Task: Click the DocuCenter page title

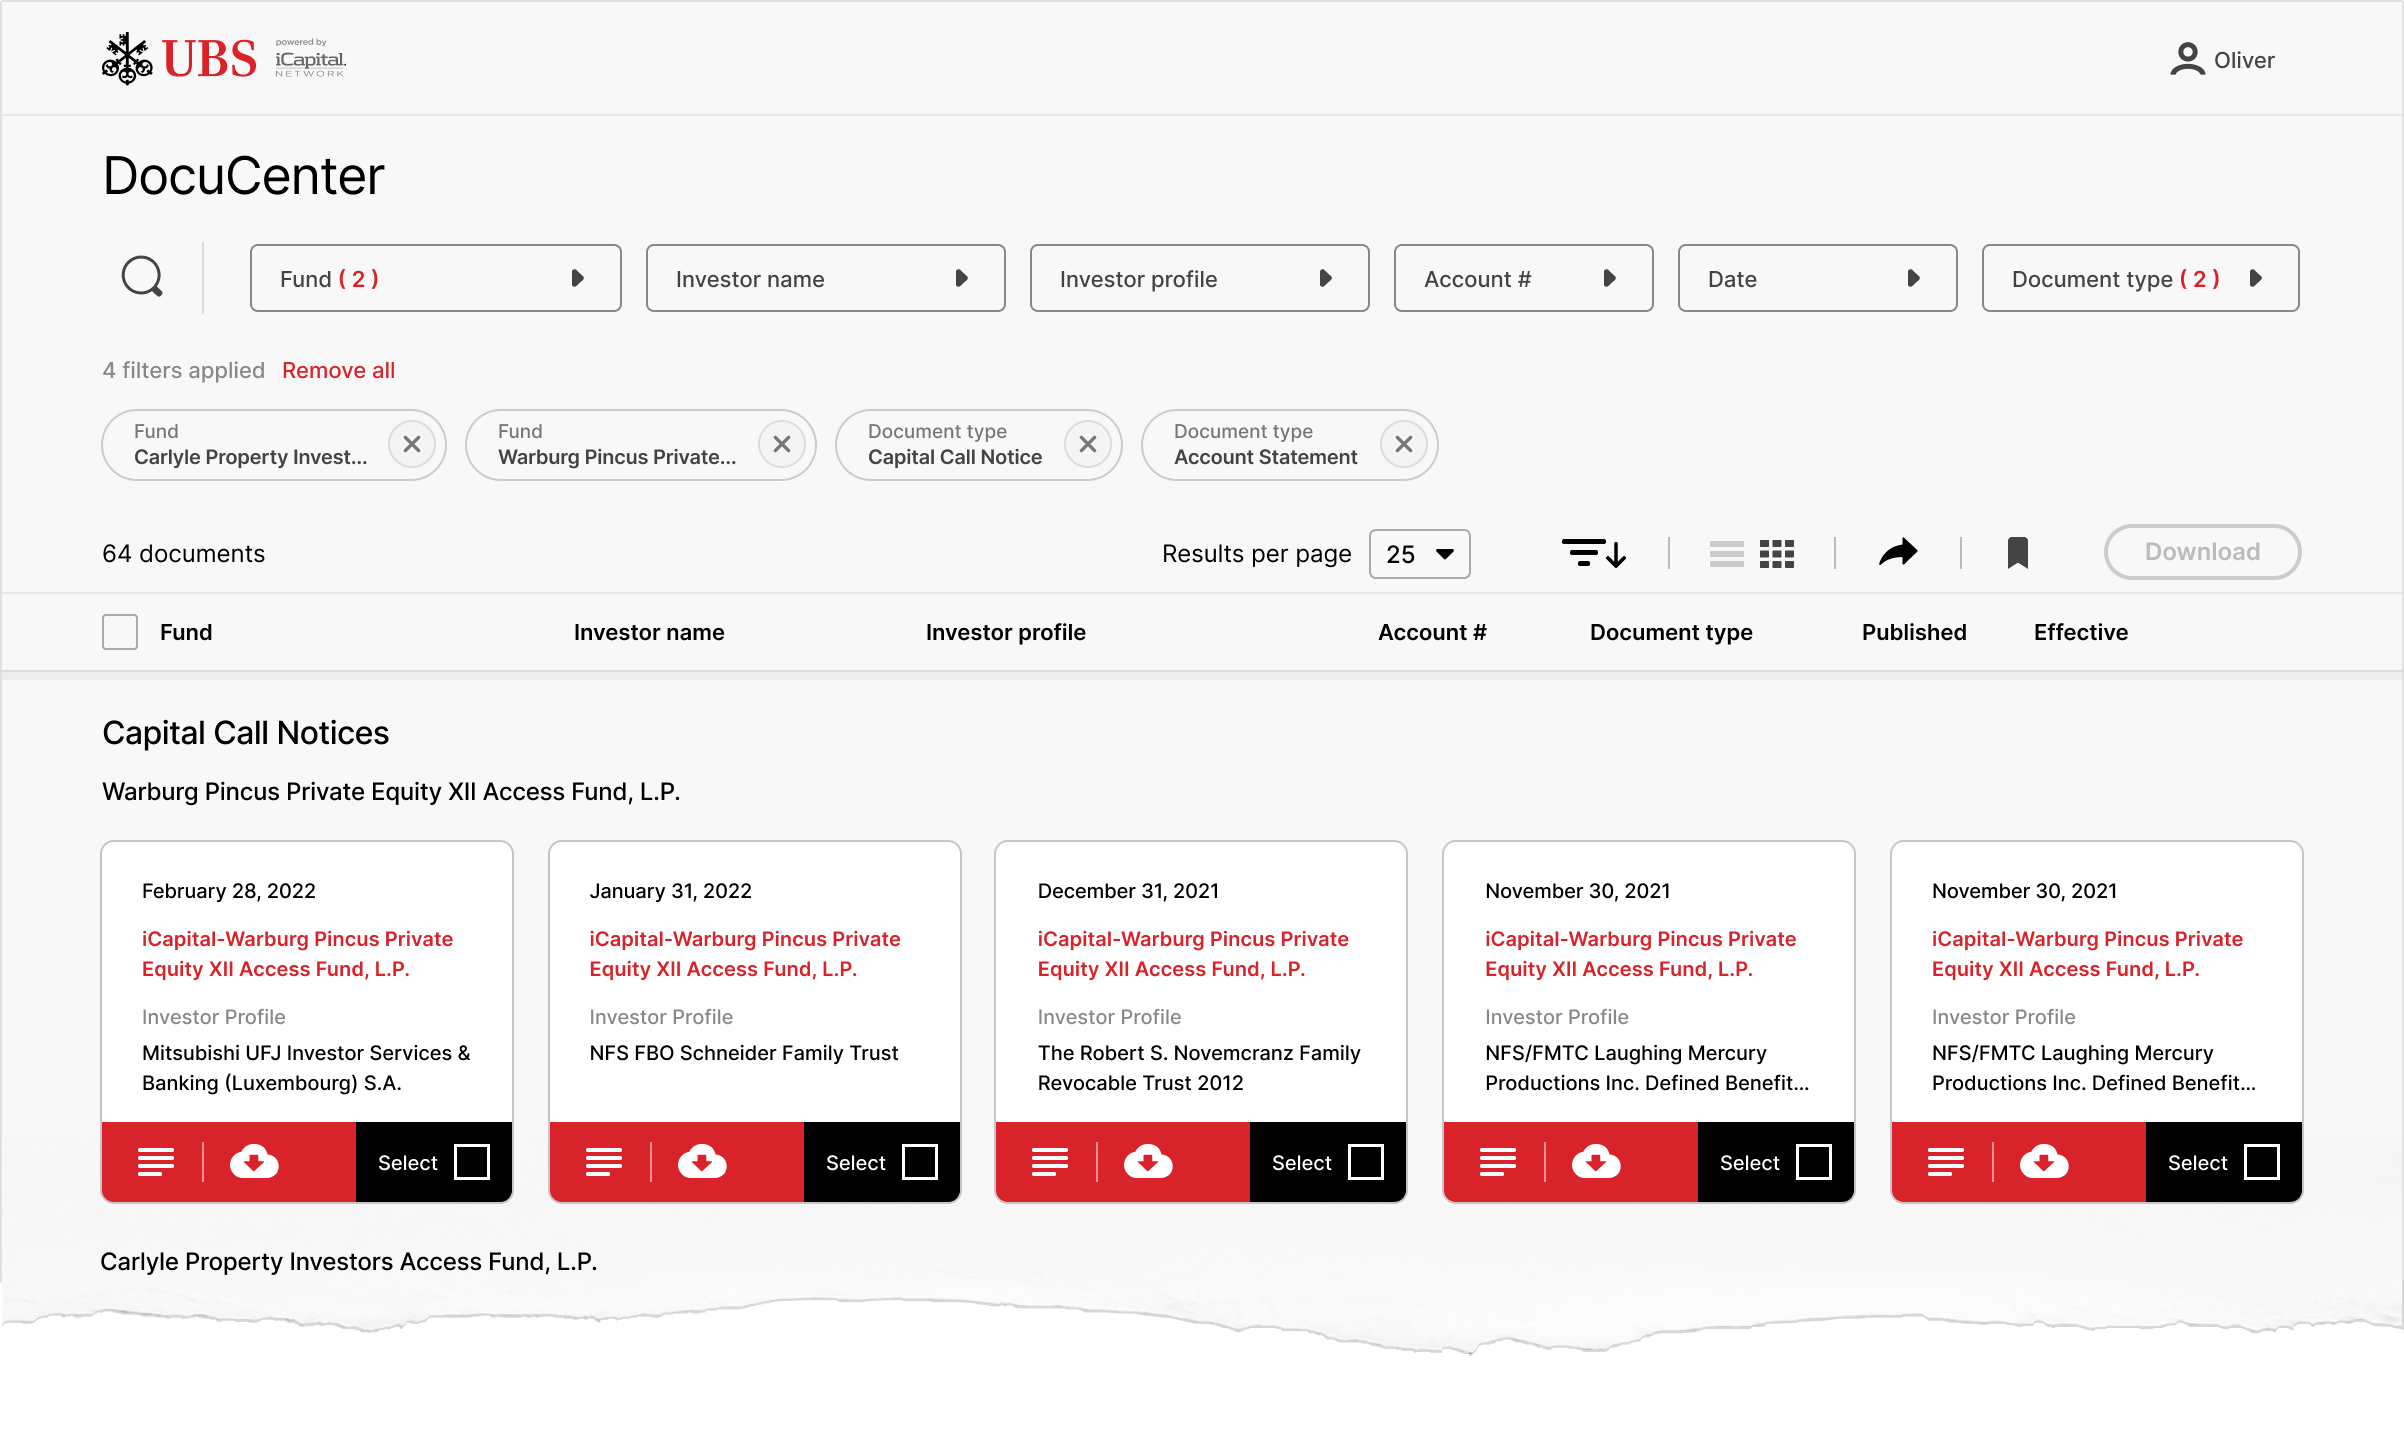Action: pos(244,176)
